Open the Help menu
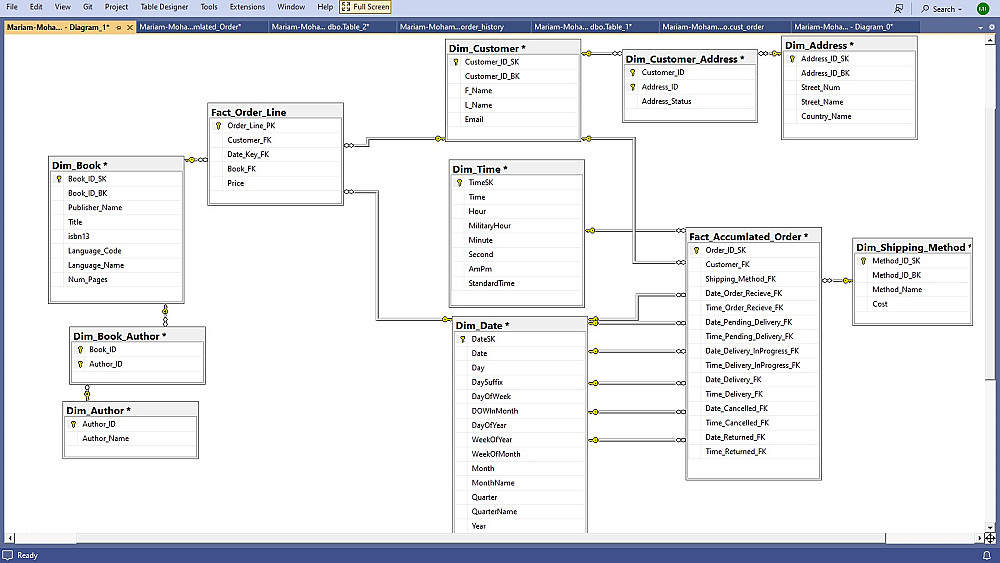Viewport: 1000px width, 563px height. click(x=325, y=7)
